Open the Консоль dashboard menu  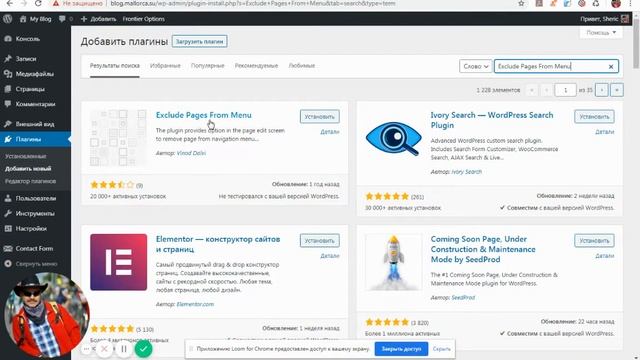pyautogui.click(x=35, y=39)
